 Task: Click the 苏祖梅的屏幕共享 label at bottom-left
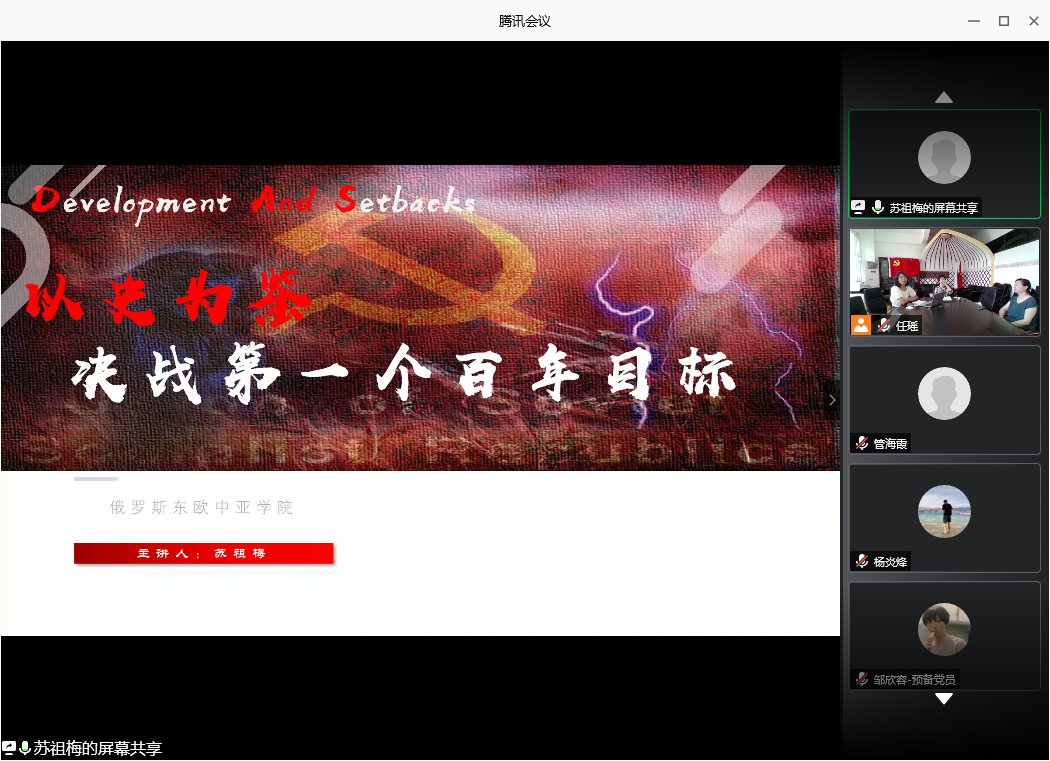pos(98,748)
